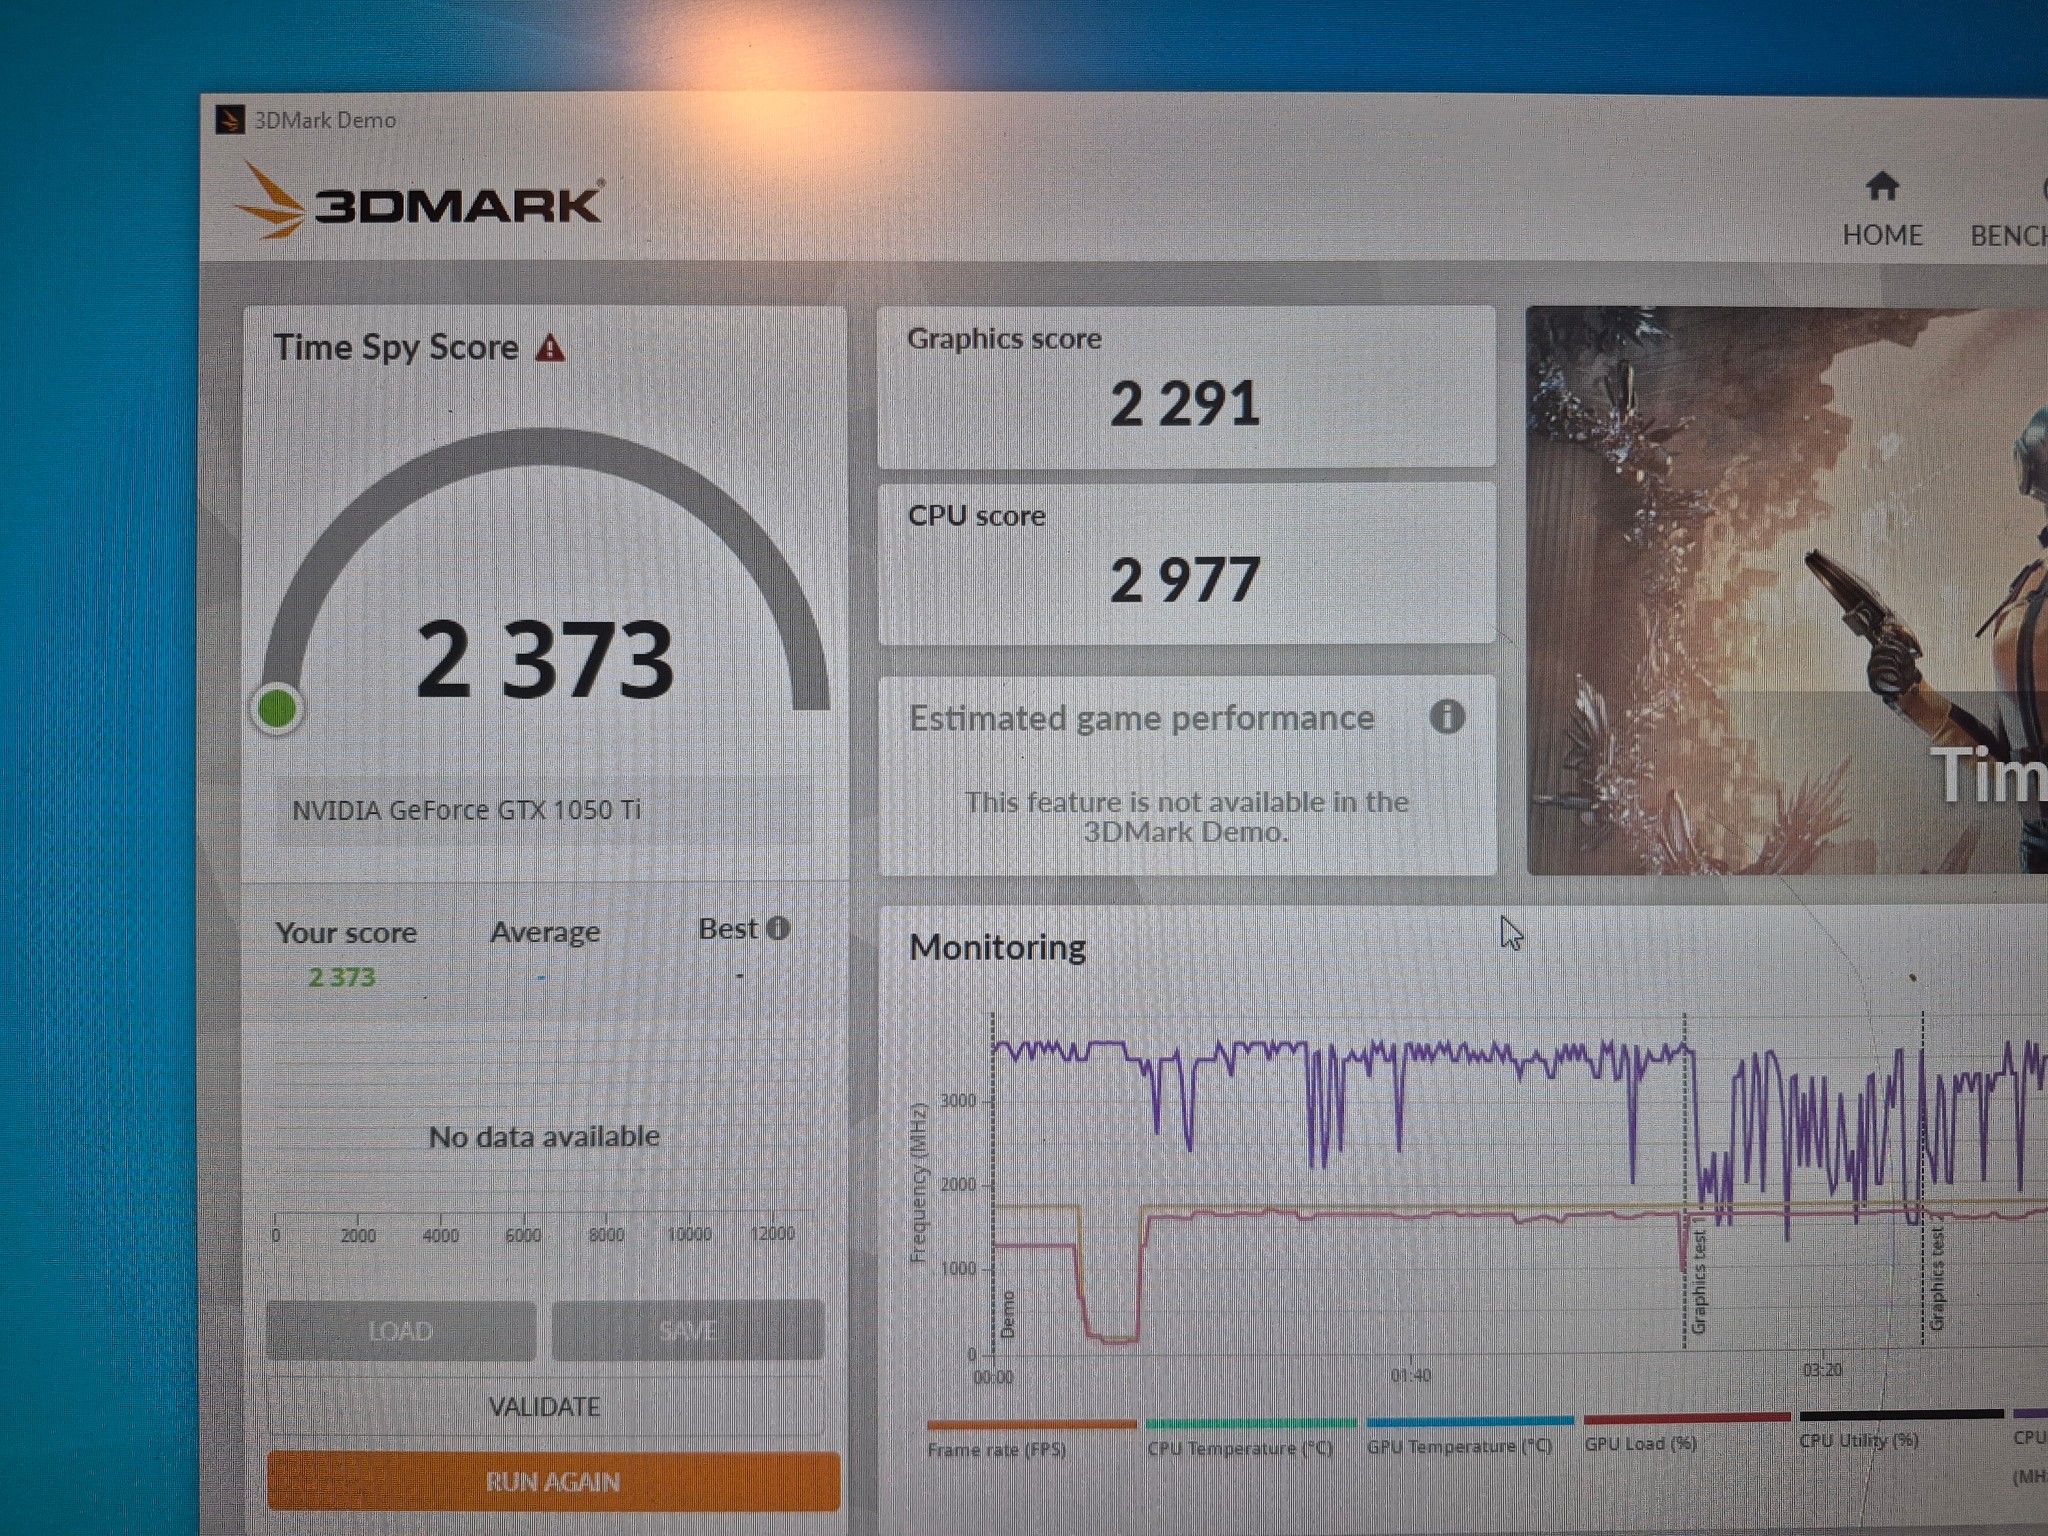Click the 3DMARK logo in the header

(419, 201)
